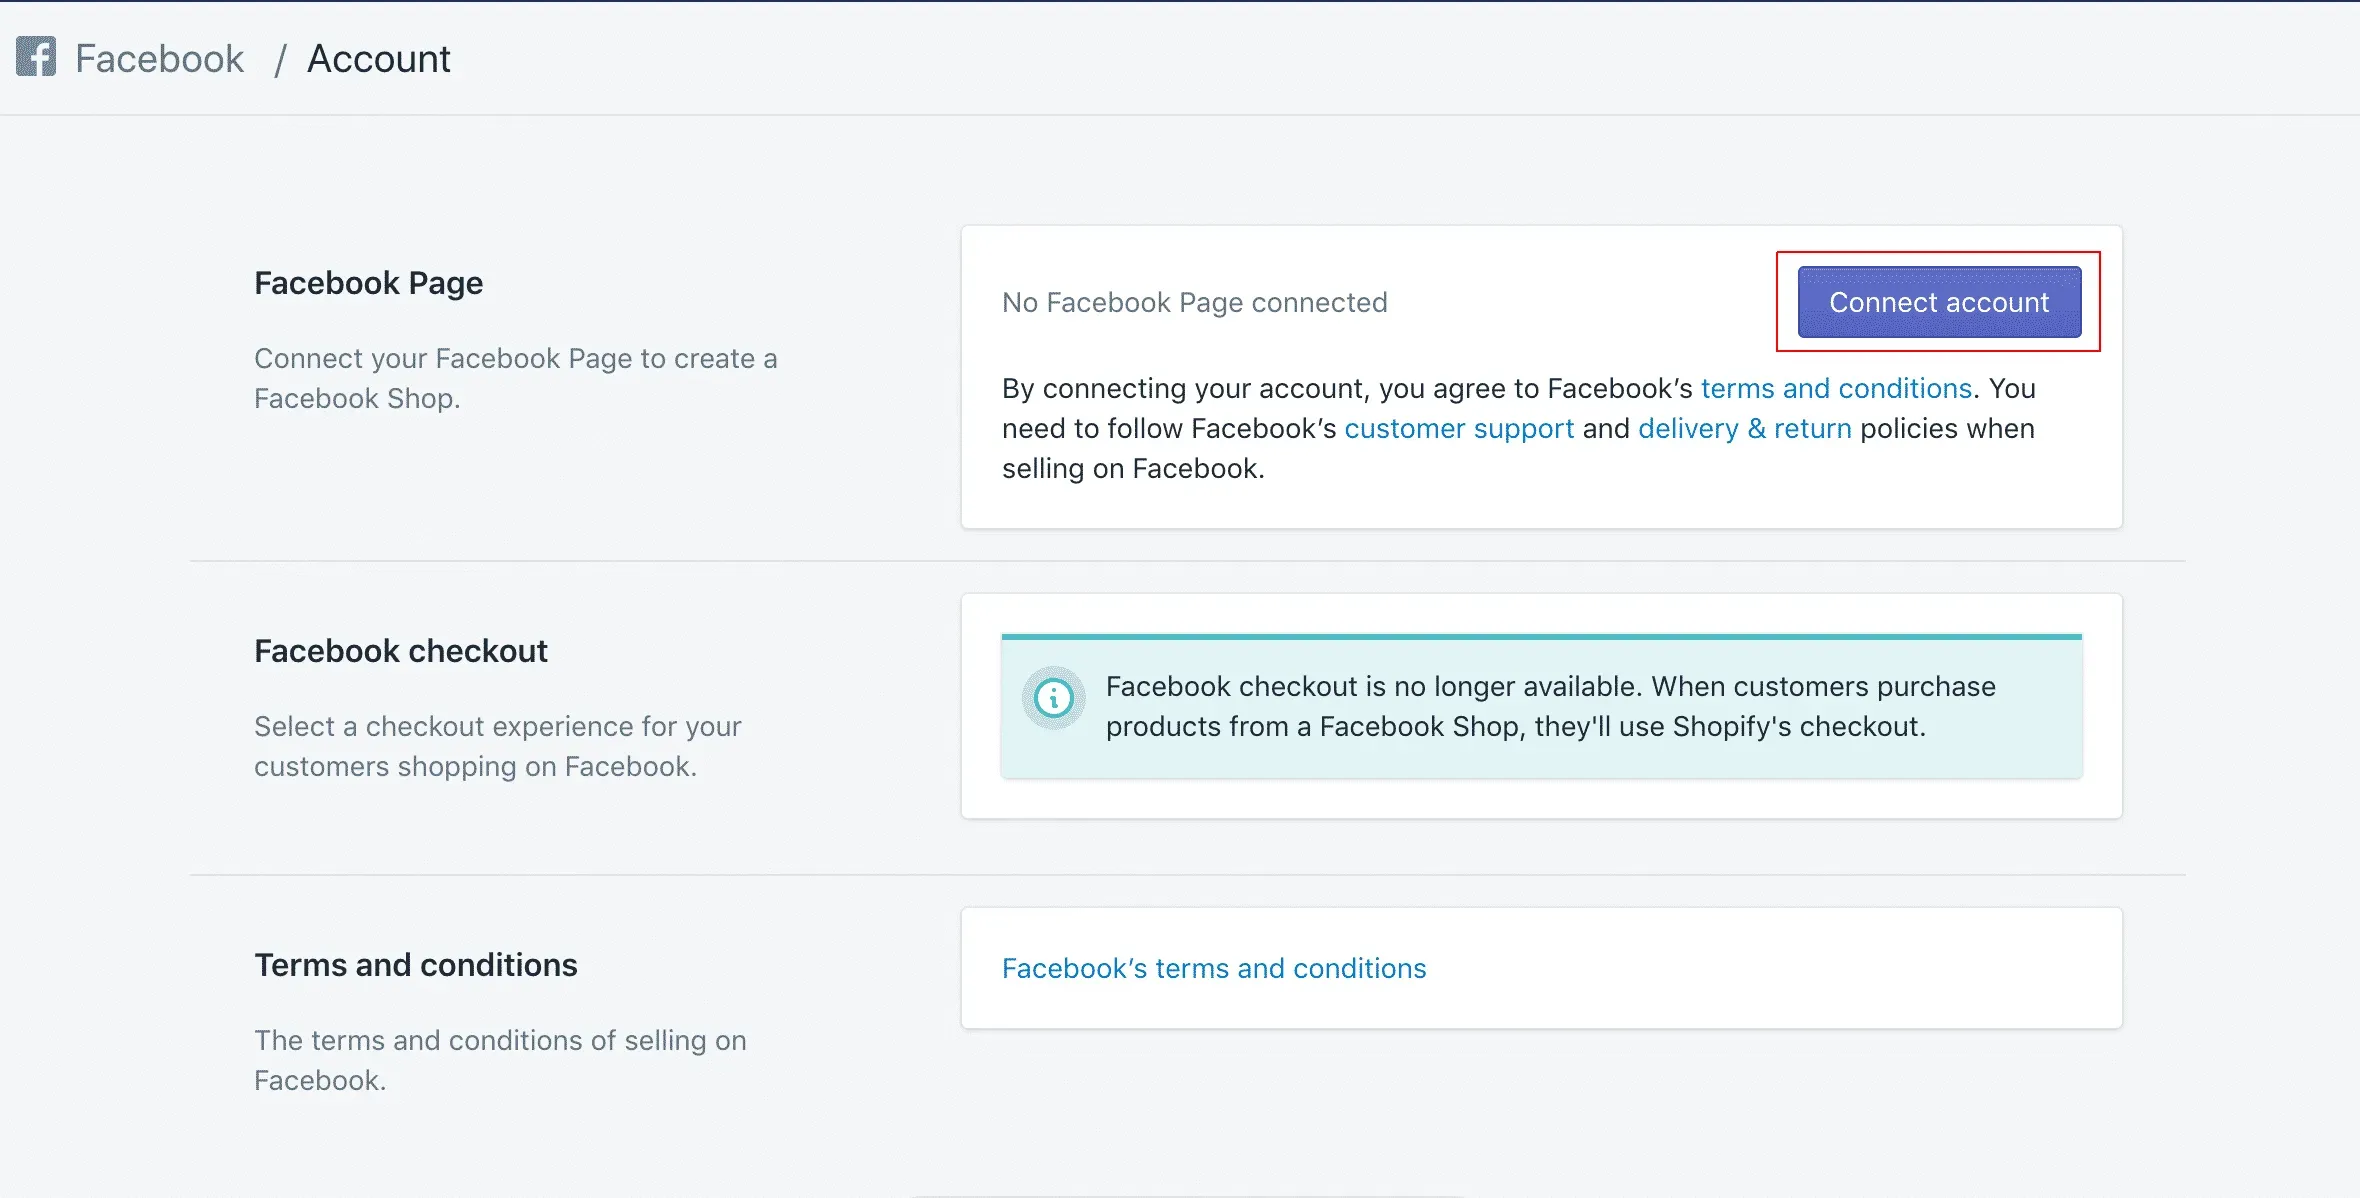Viewport: 2360px width, 1198px height.
Task: Open the delivery & return policies link
Action: [x=1744, y=428]
